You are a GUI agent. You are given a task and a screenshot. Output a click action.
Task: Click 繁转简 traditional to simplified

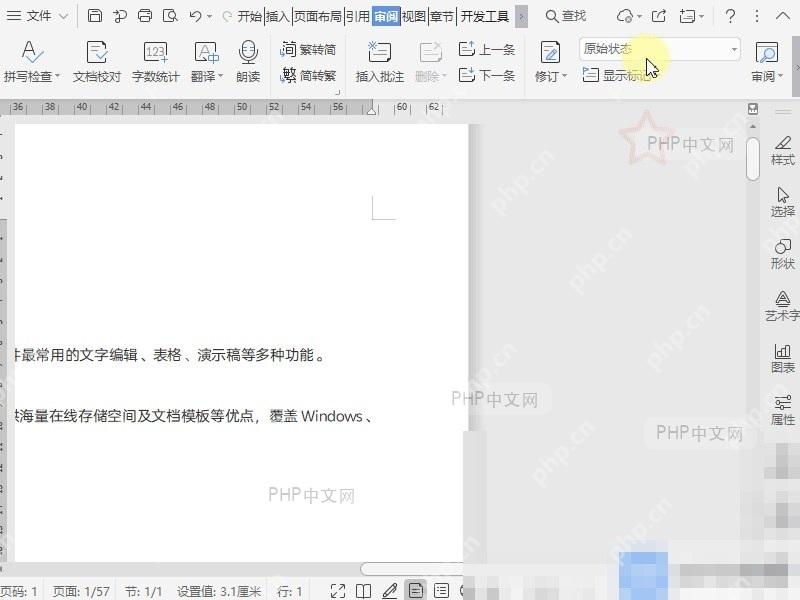tap(308, 49)
